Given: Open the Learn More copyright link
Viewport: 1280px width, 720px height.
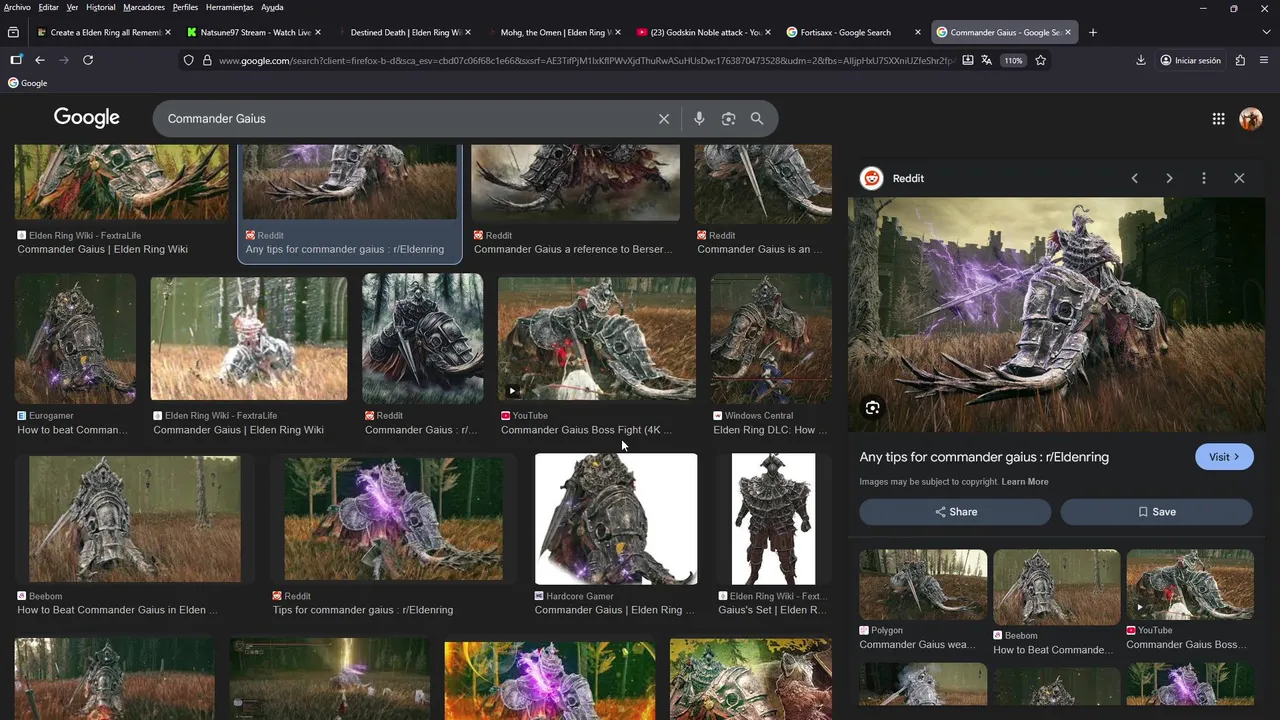Looking at the screenshot, I should click(x=1025, y=482).
